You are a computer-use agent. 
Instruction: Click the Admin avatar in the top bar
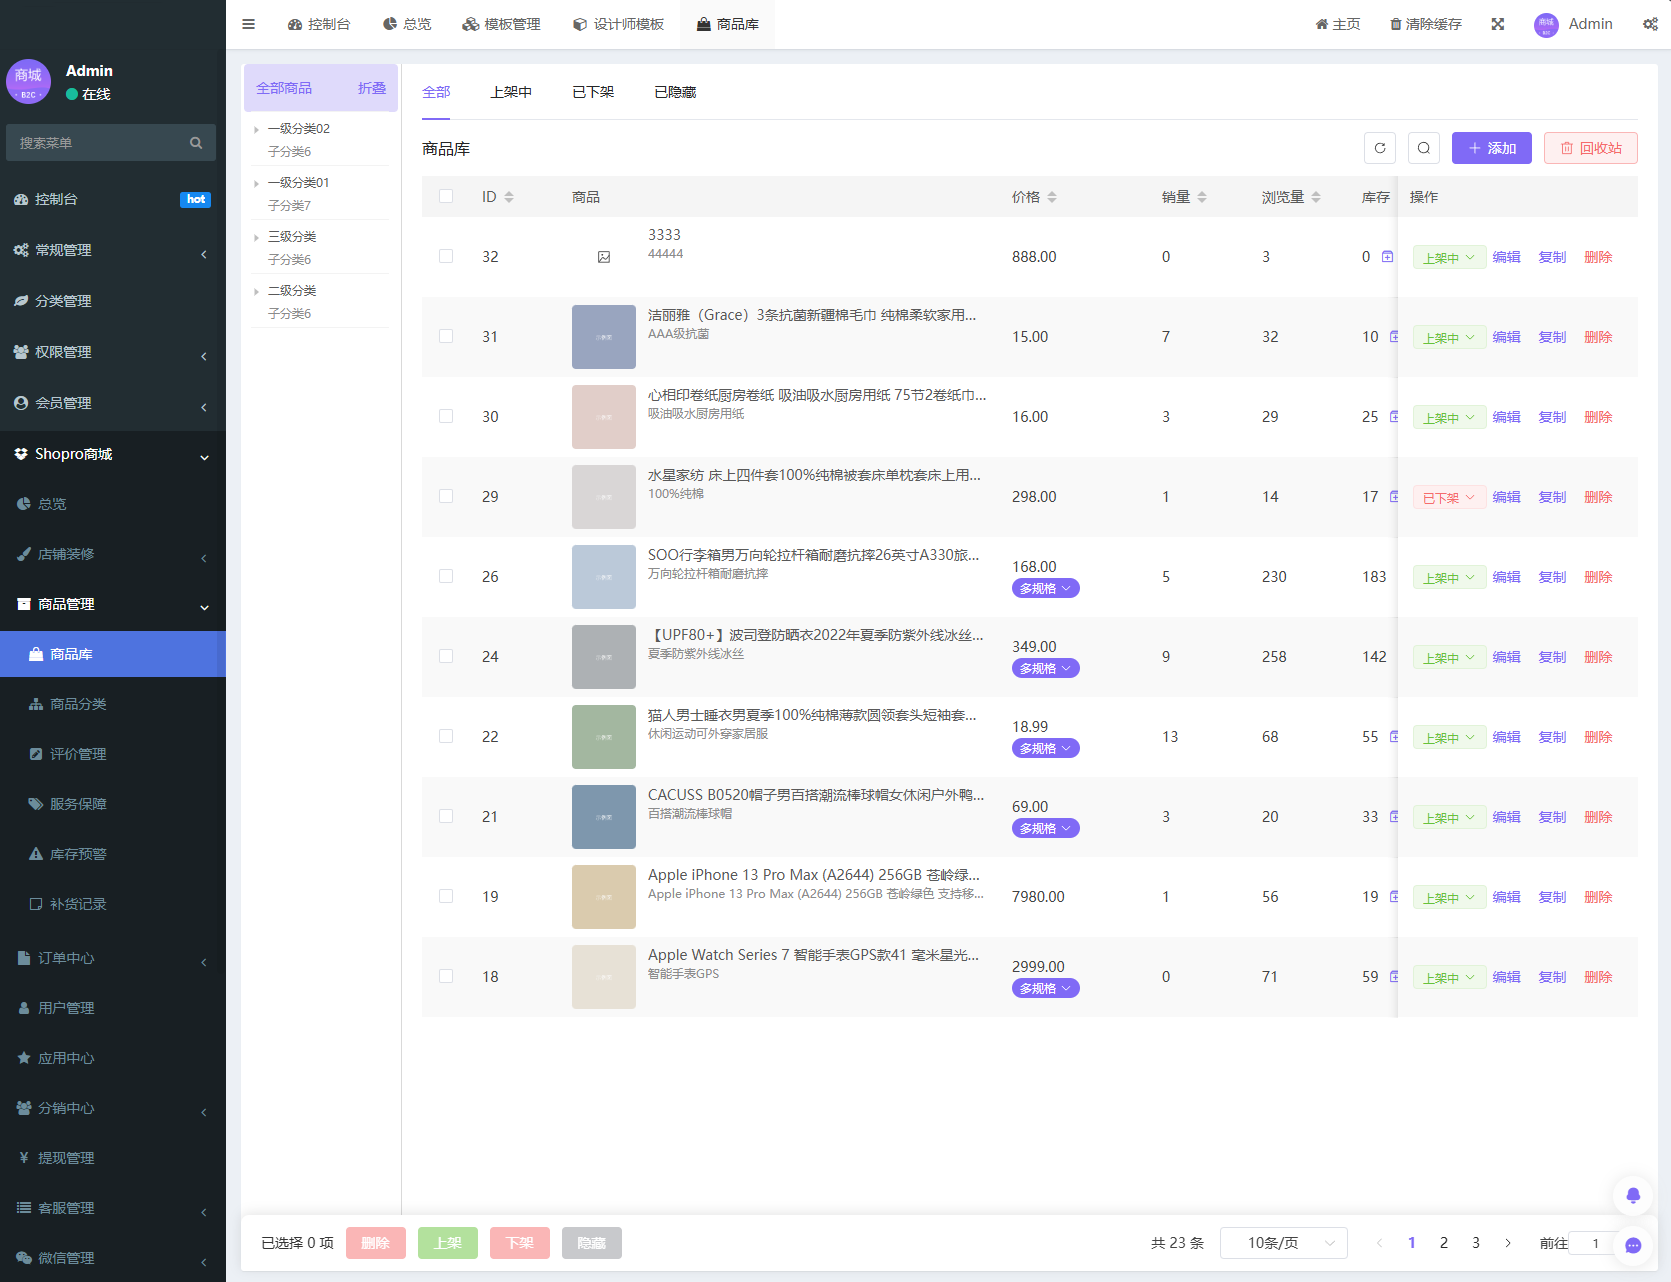click(x=1544, y=24)
